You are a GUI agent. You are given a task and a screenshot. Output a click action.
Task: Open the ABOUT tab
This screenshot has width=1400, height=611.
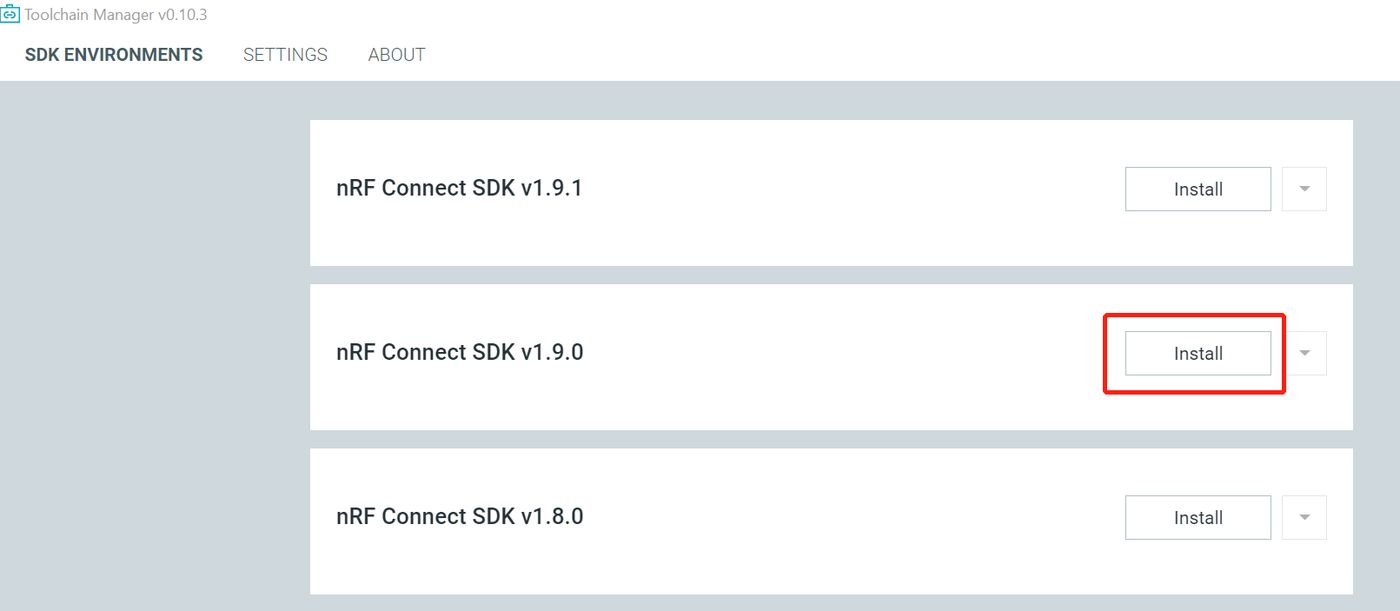(x=397, y=55)
